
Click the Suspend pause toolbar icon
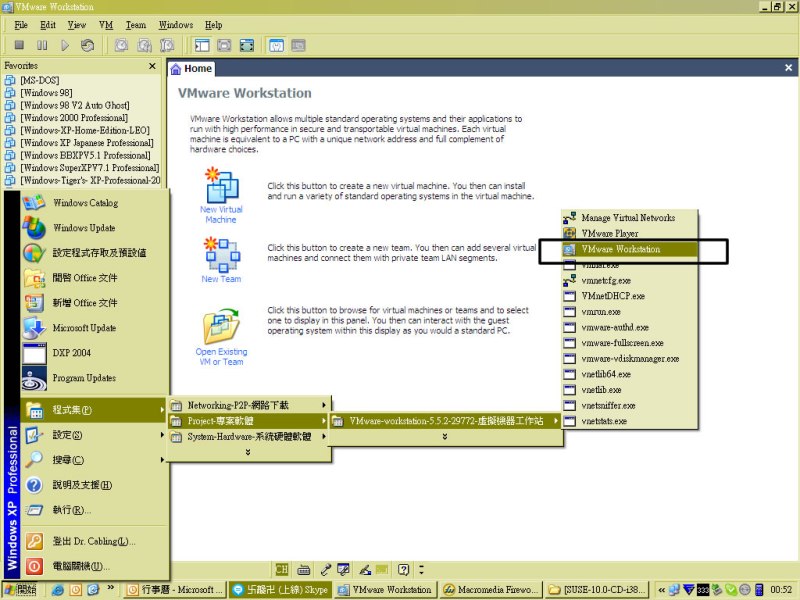42,45
